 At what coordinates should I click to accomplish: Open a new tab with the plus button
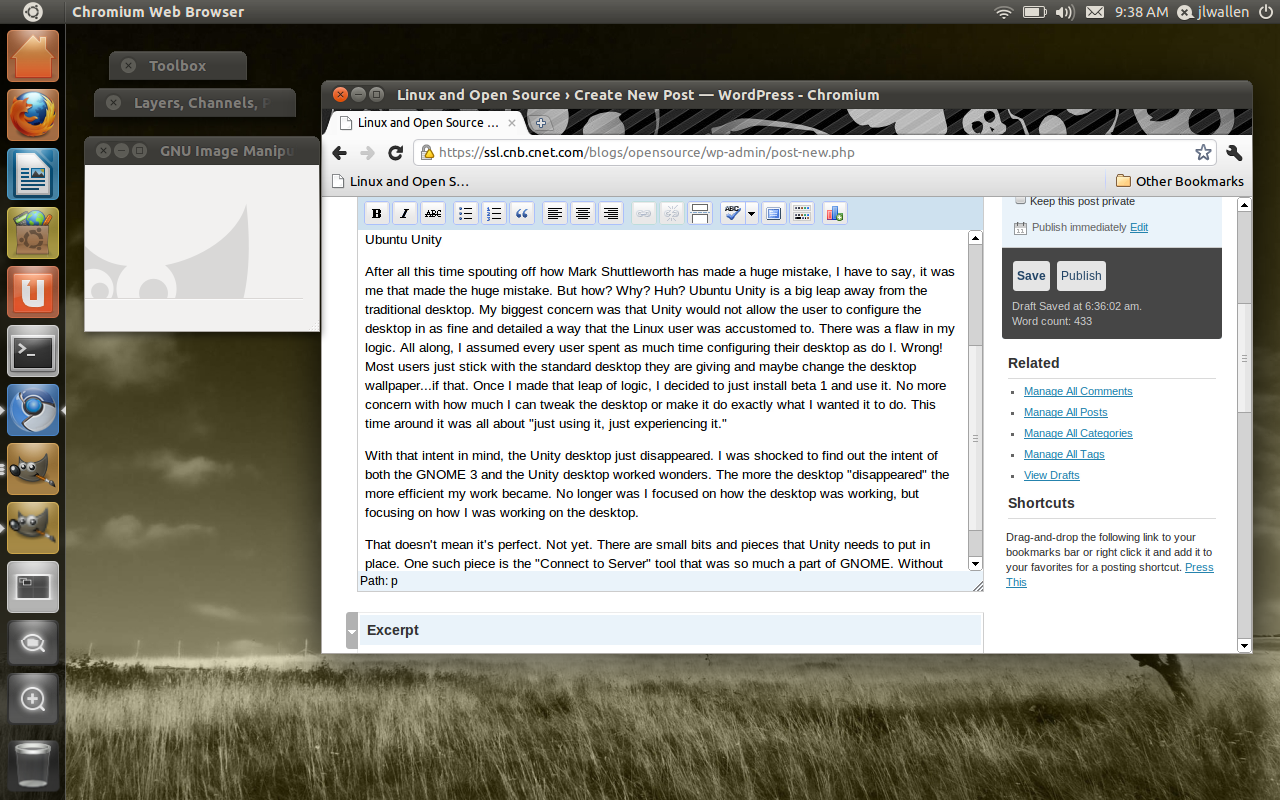tap(541, 123)
